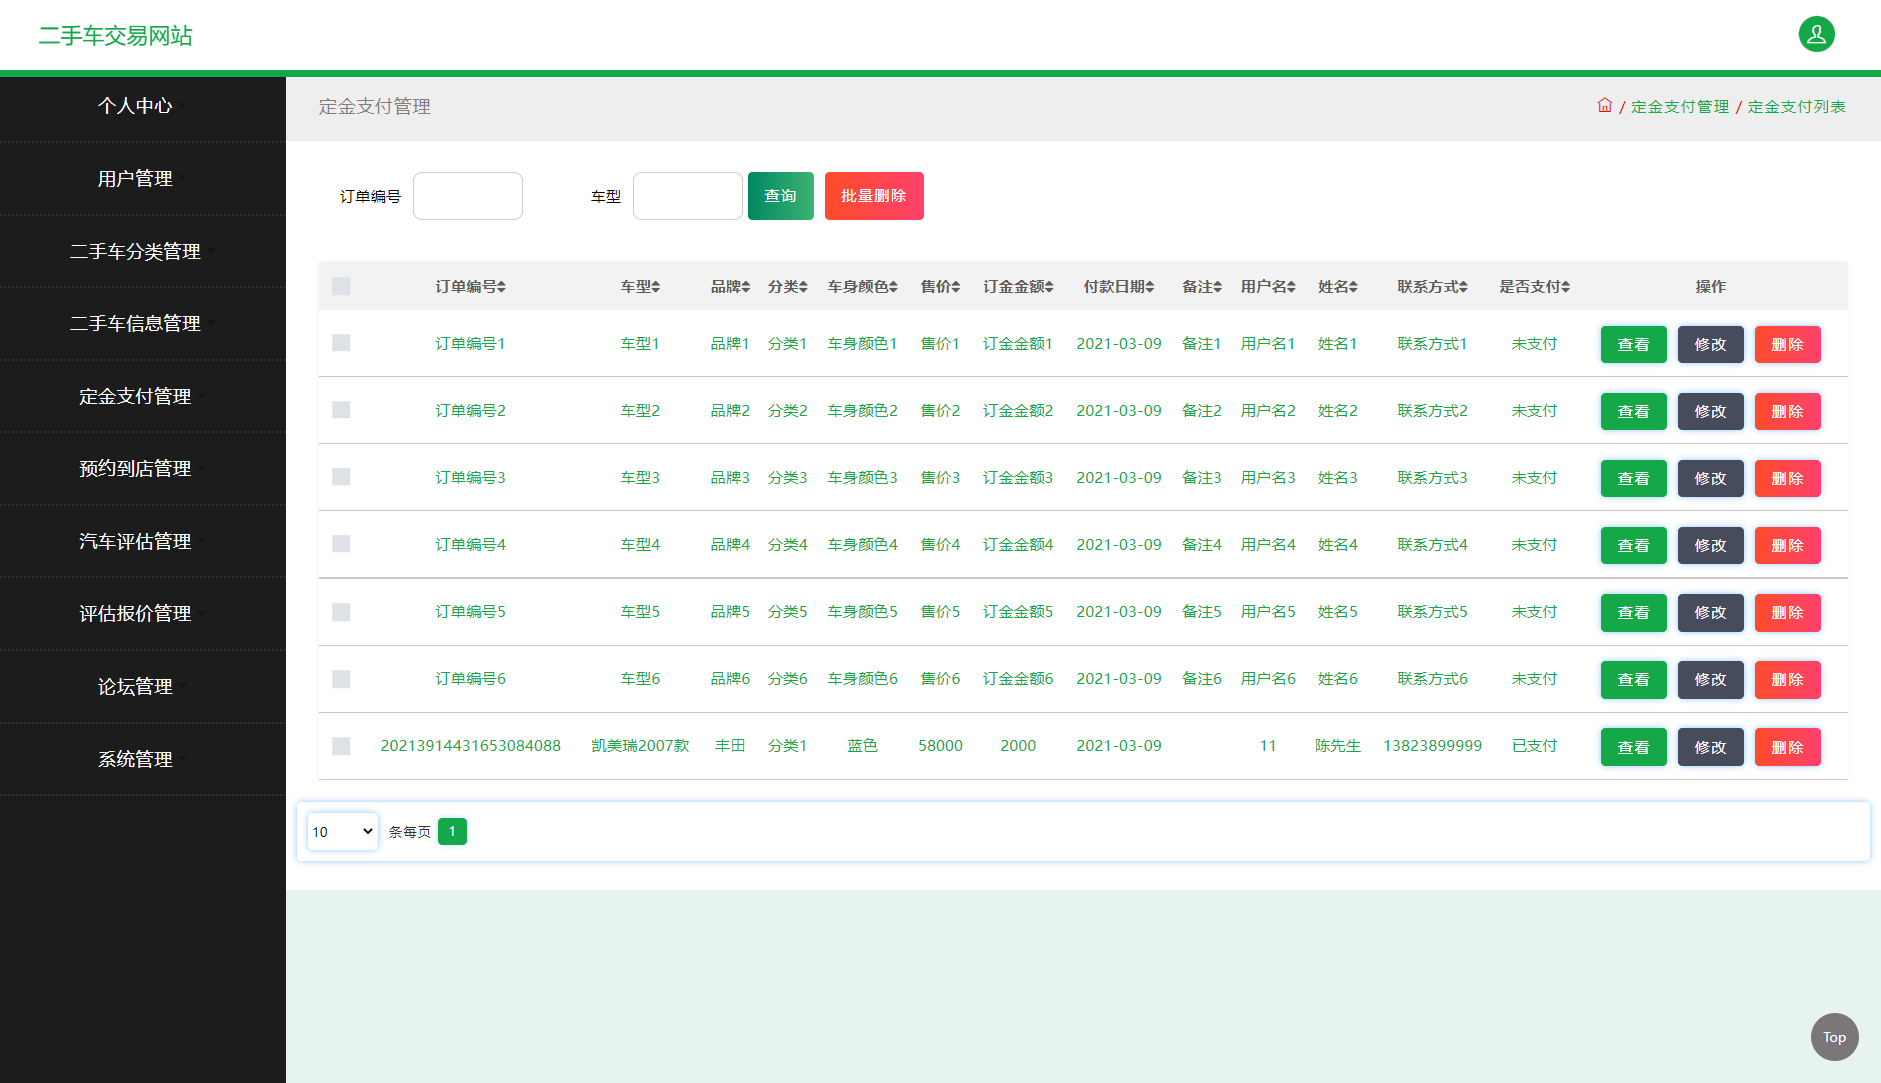Screen dimensions: 1881x1083
Task: Focus the 订单编号 search input field
Action: (468, 196)
